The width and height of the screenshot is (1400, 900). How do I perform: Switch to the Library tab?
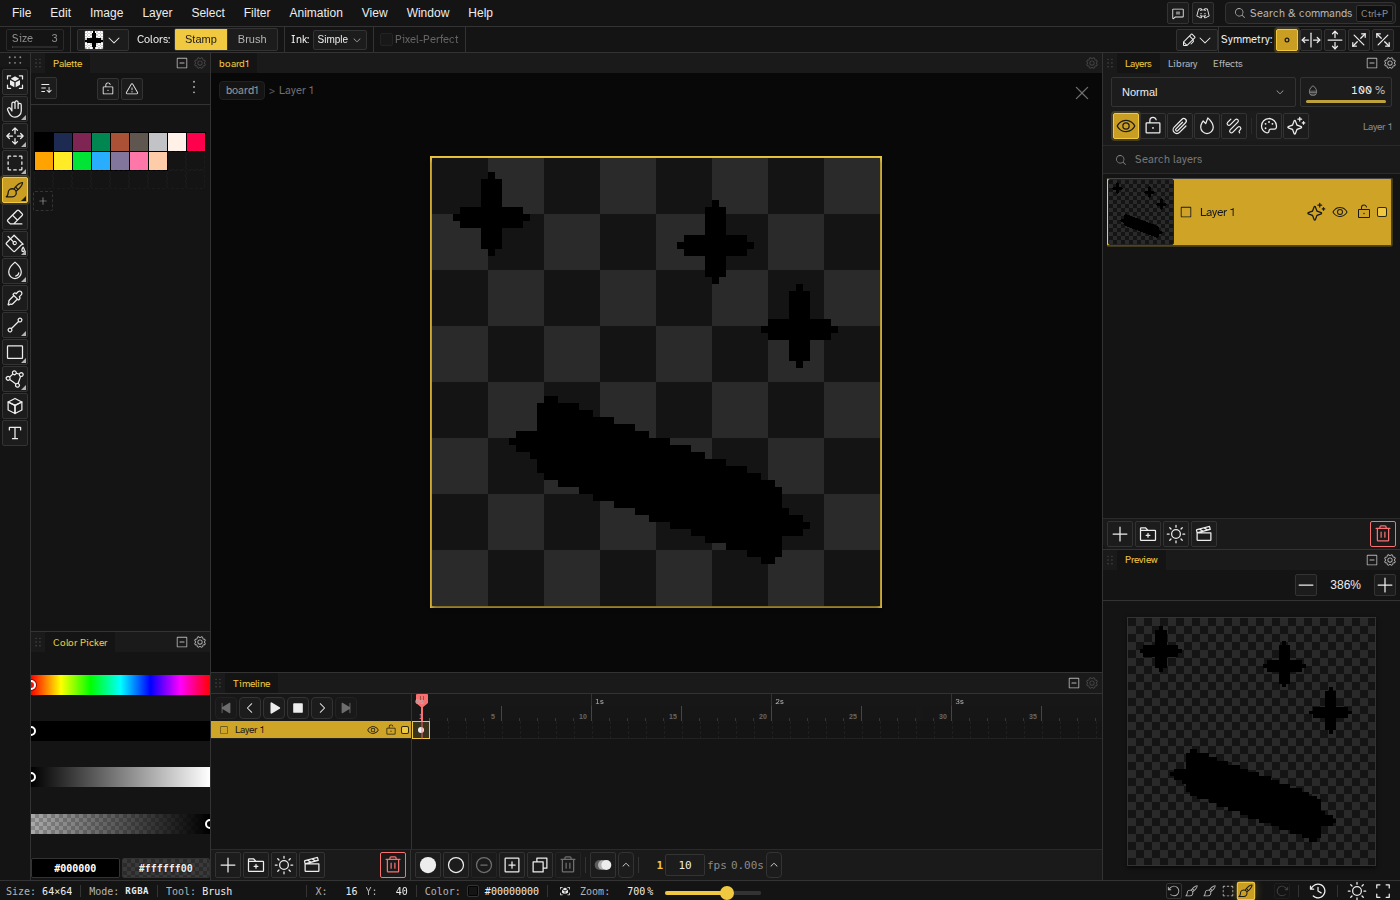click(x=1182, y=64)
